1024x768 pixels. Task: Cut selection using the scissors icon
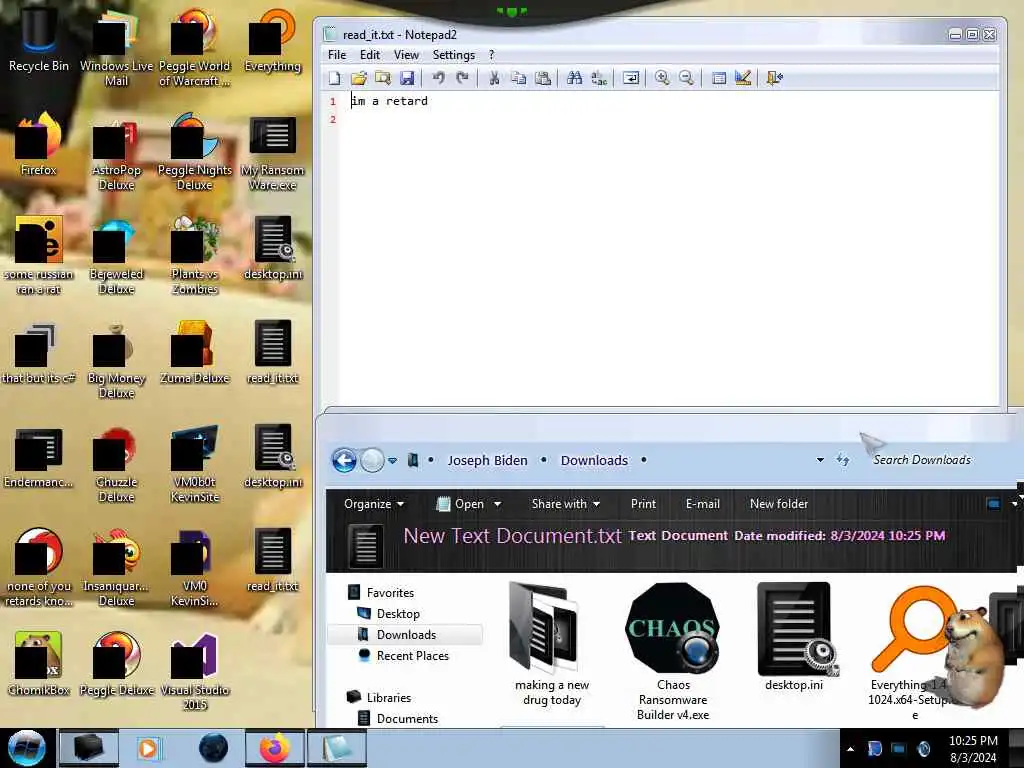(x=494, y=78)
